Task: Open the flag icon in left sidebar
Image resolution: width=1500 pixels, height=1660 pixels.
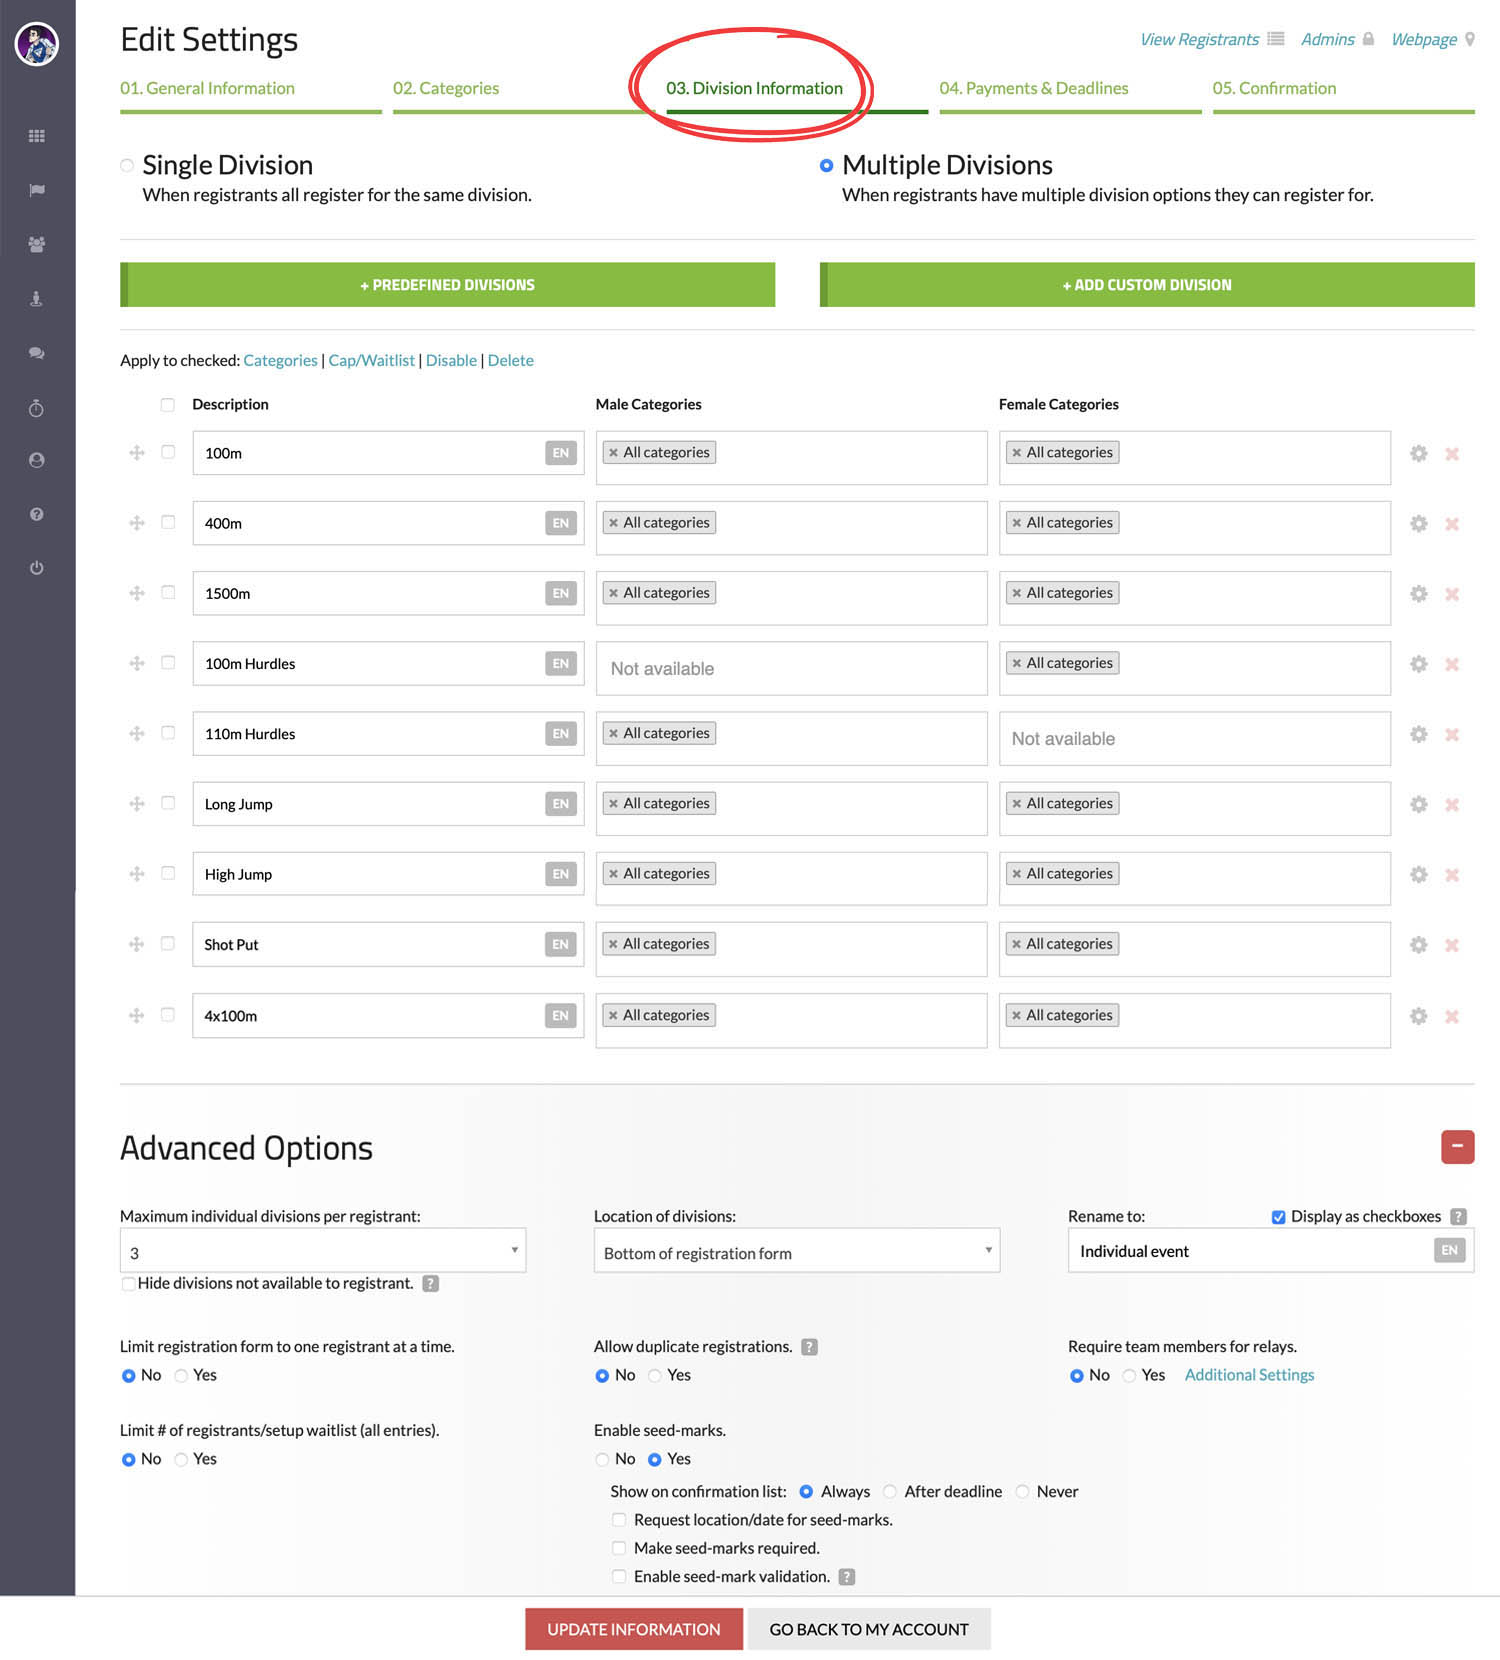Action: pyautogui.click(x=37, y=190)
